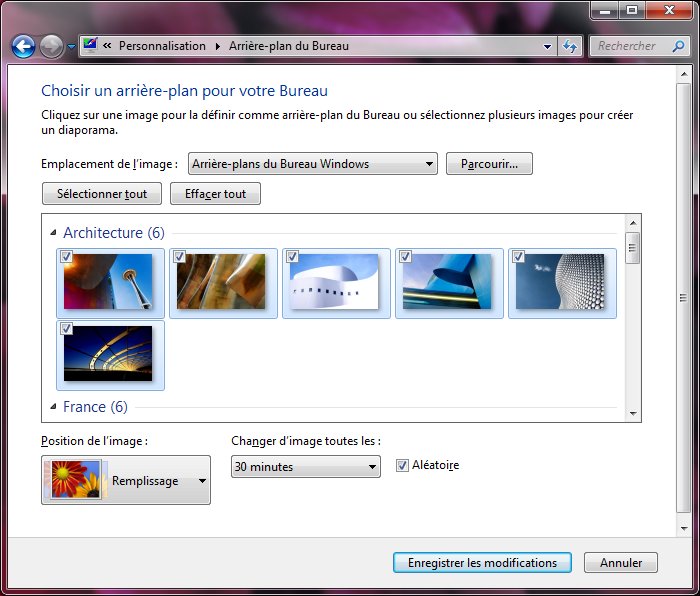Click the main window vertical scrollbar thumb

(683, 298)
